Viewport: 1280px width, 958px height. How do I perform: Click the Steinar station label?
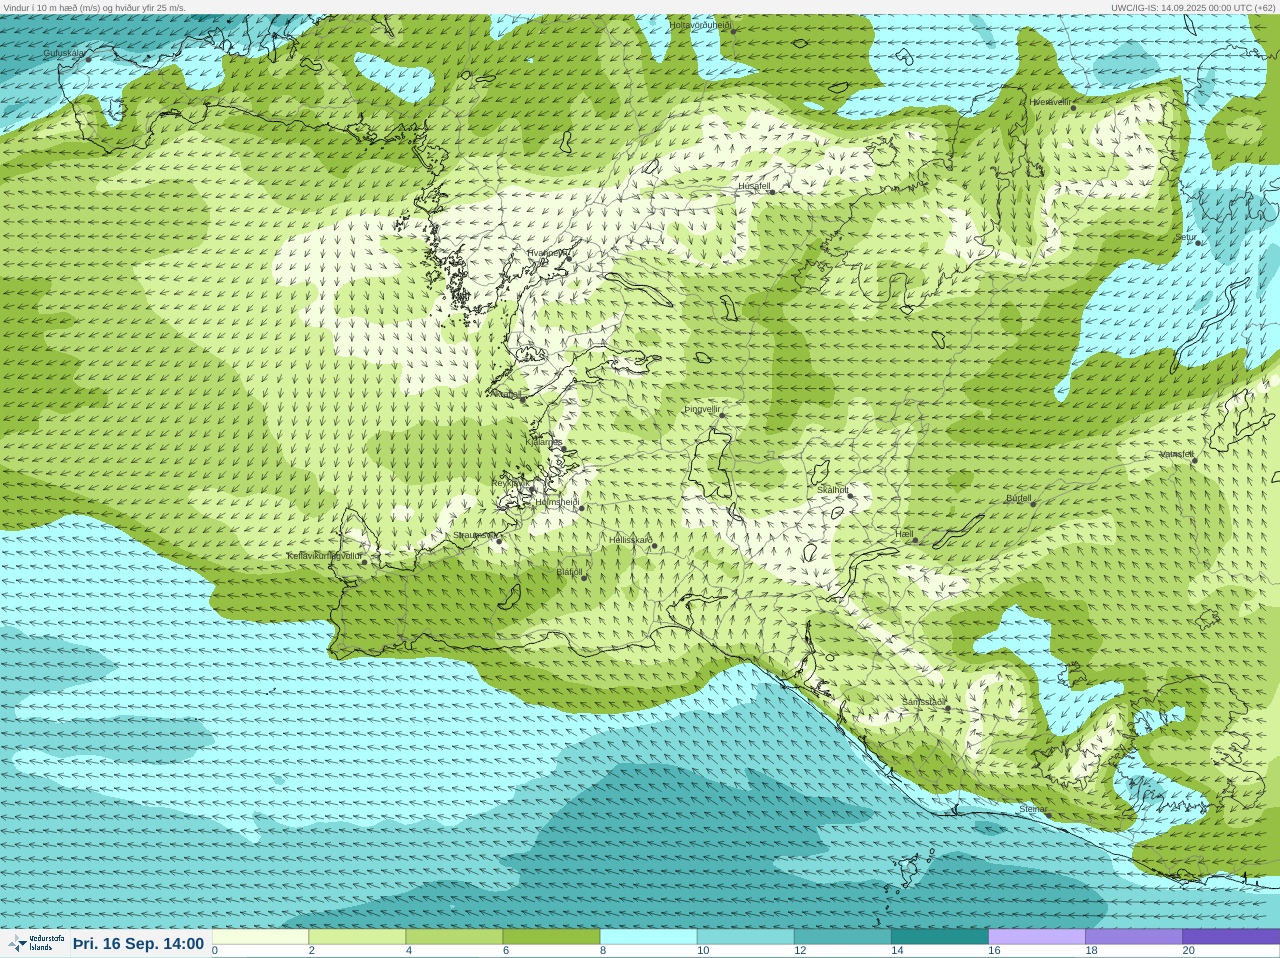pos(1034,809)
